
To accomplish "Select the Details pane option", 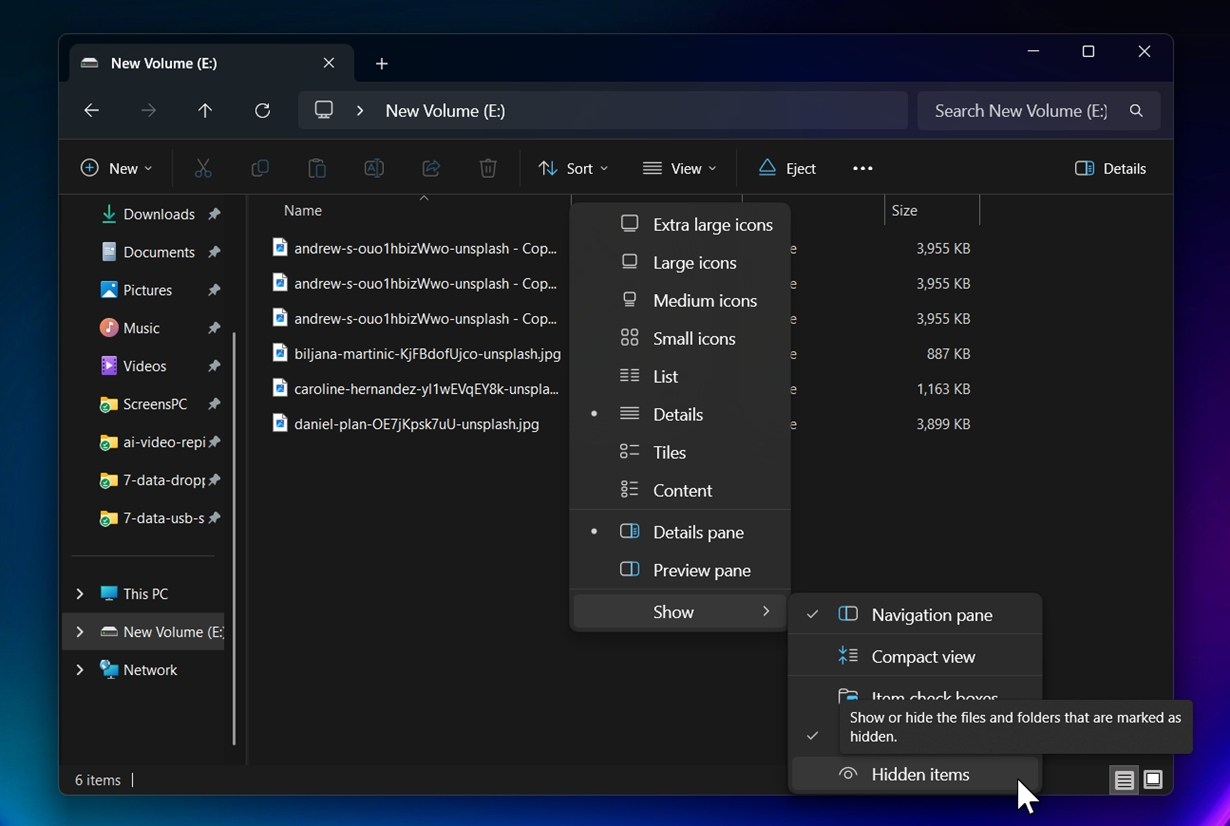I will [x=697, y=532].
